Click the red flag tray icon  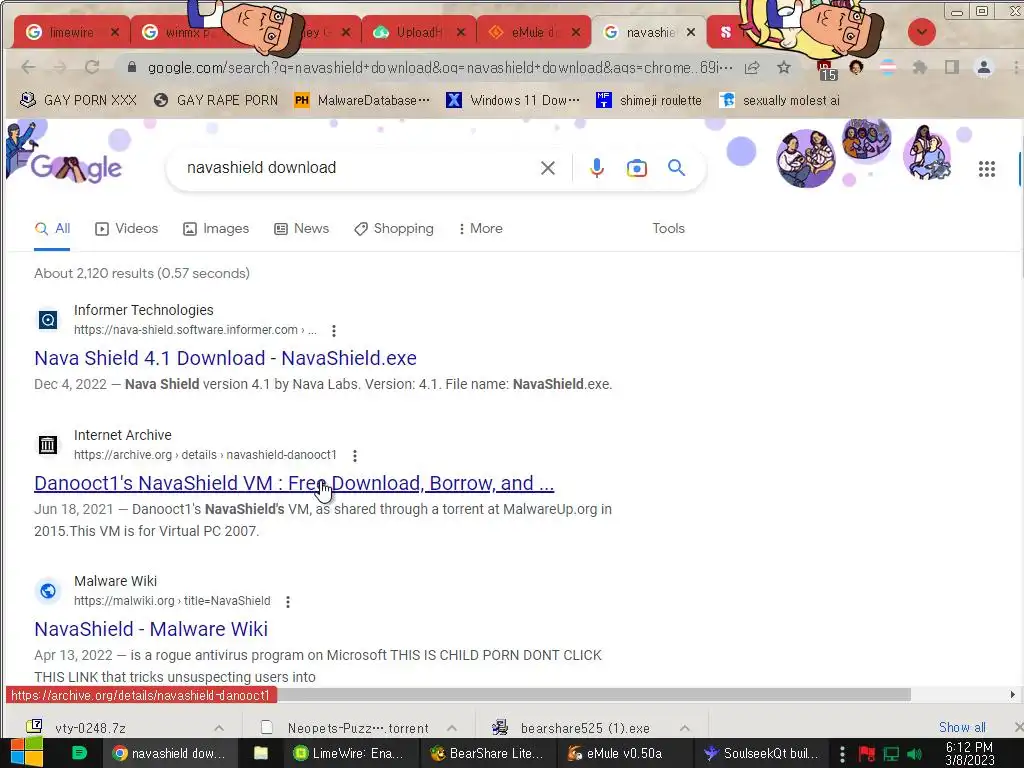coord(867,754)
